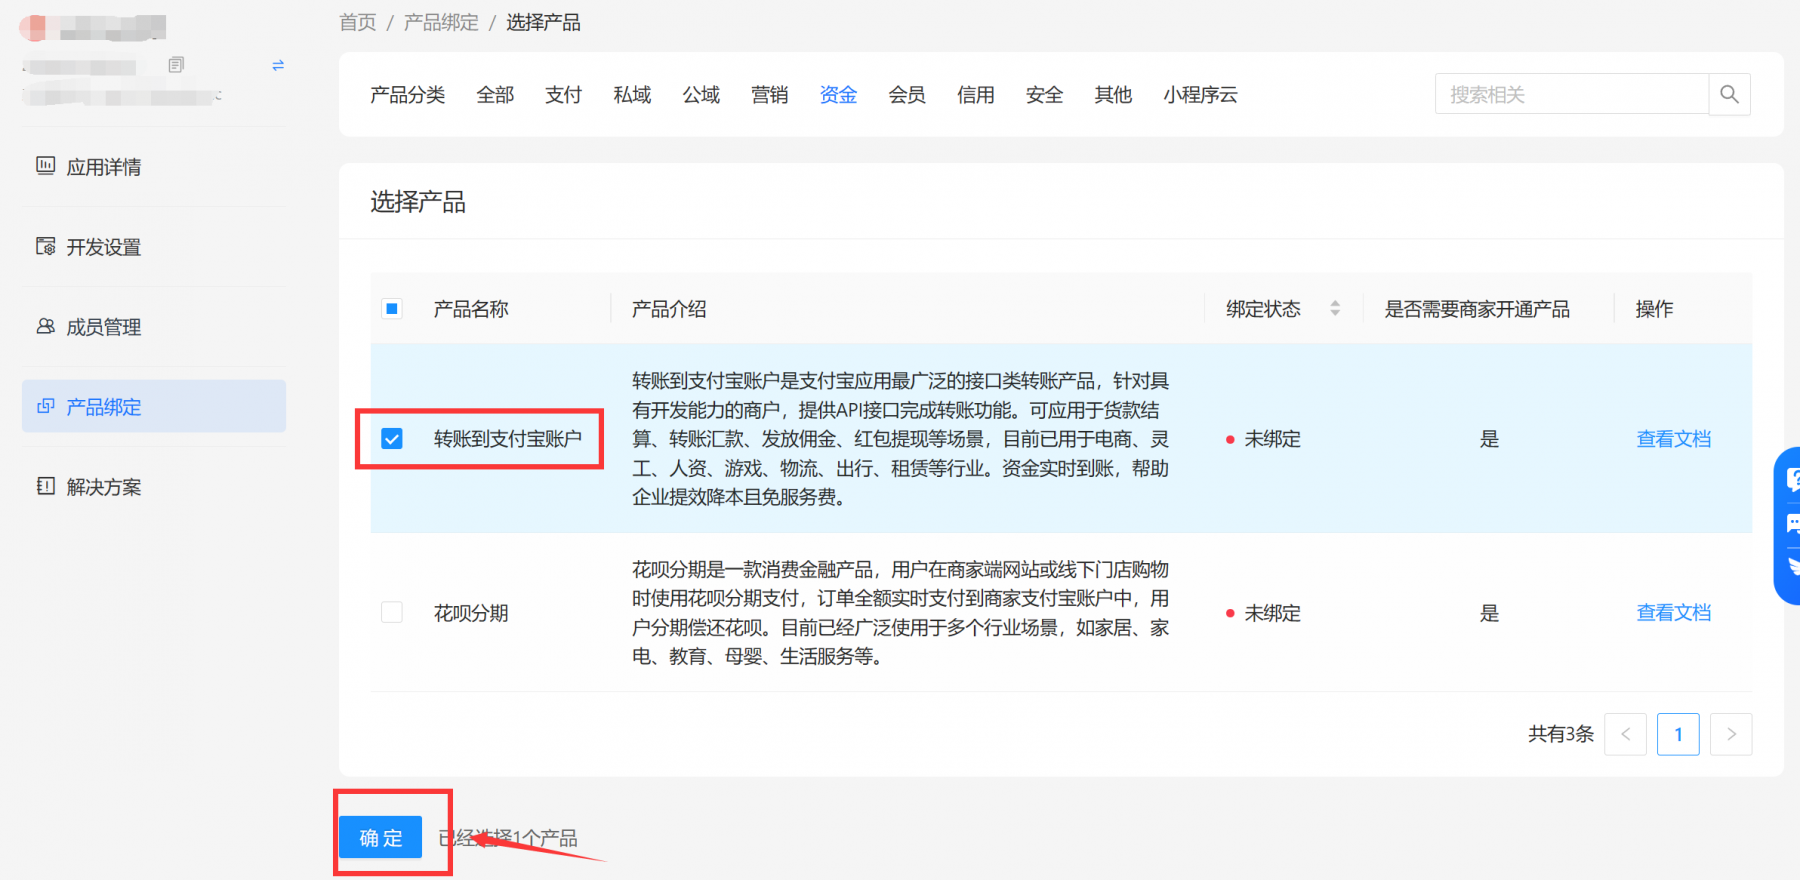Click the copy icon beside the blurred app ID
The width and height of the screenshot is (1800, 880).
(x=176, y=65)
